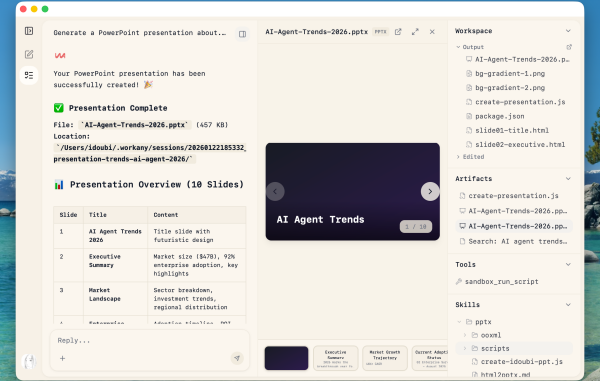Click the AI-Agent-Trends-2026.pptx file name in chat
Image resolution: width=600 pixels, height=381 pixels.
135,125
